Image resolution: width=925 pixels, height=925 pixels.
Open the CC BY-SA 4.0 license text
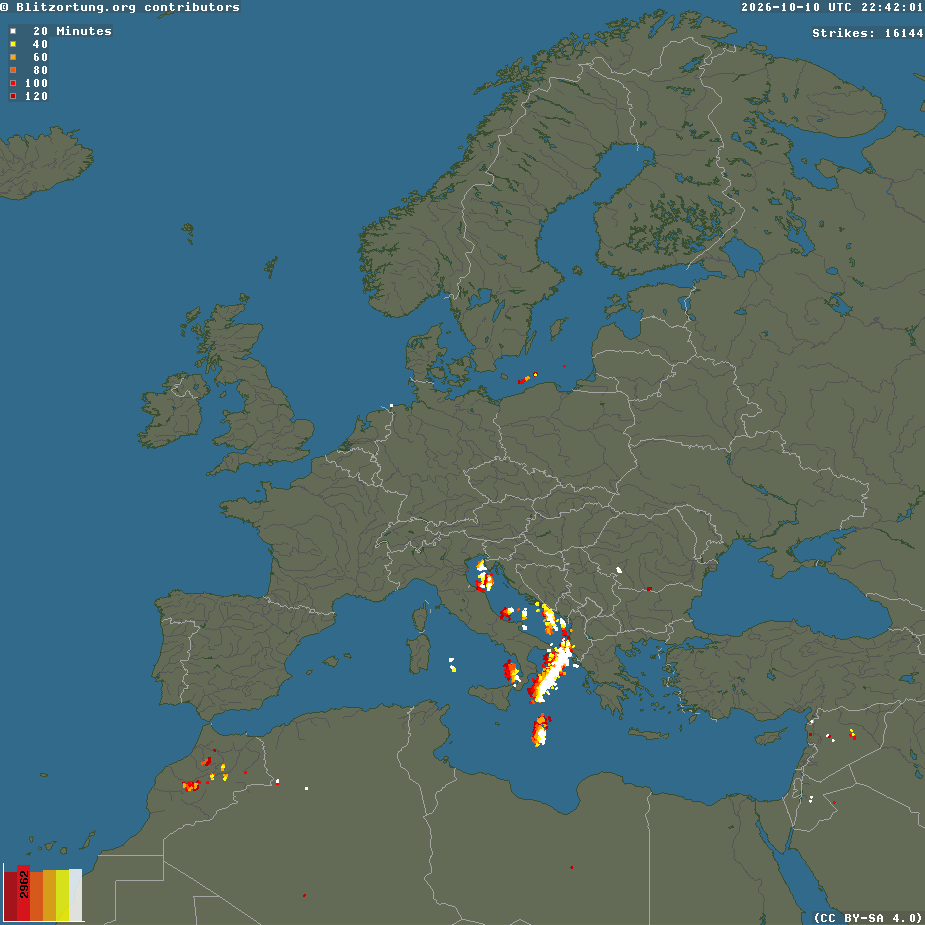tap(868, 918)
